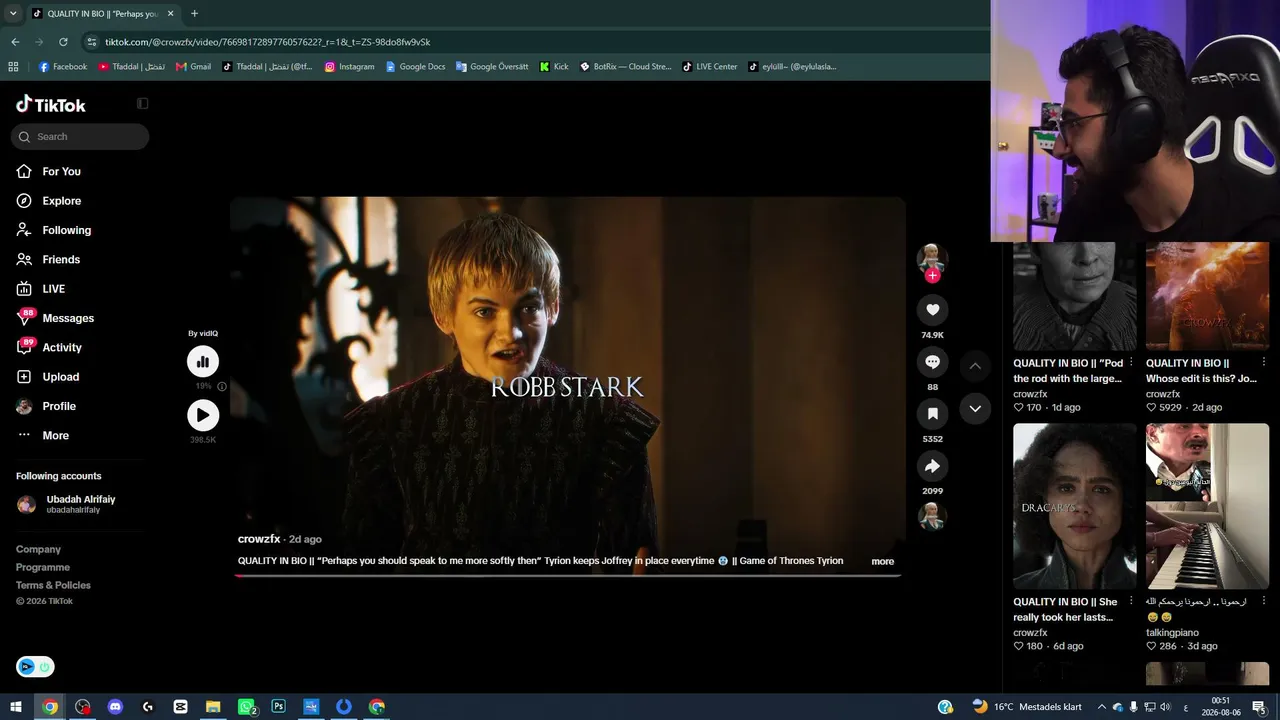This screenshot has height=720, width=1280.
Task: Open the LIVE Center bookmark
Action: (x=710, y=67)
